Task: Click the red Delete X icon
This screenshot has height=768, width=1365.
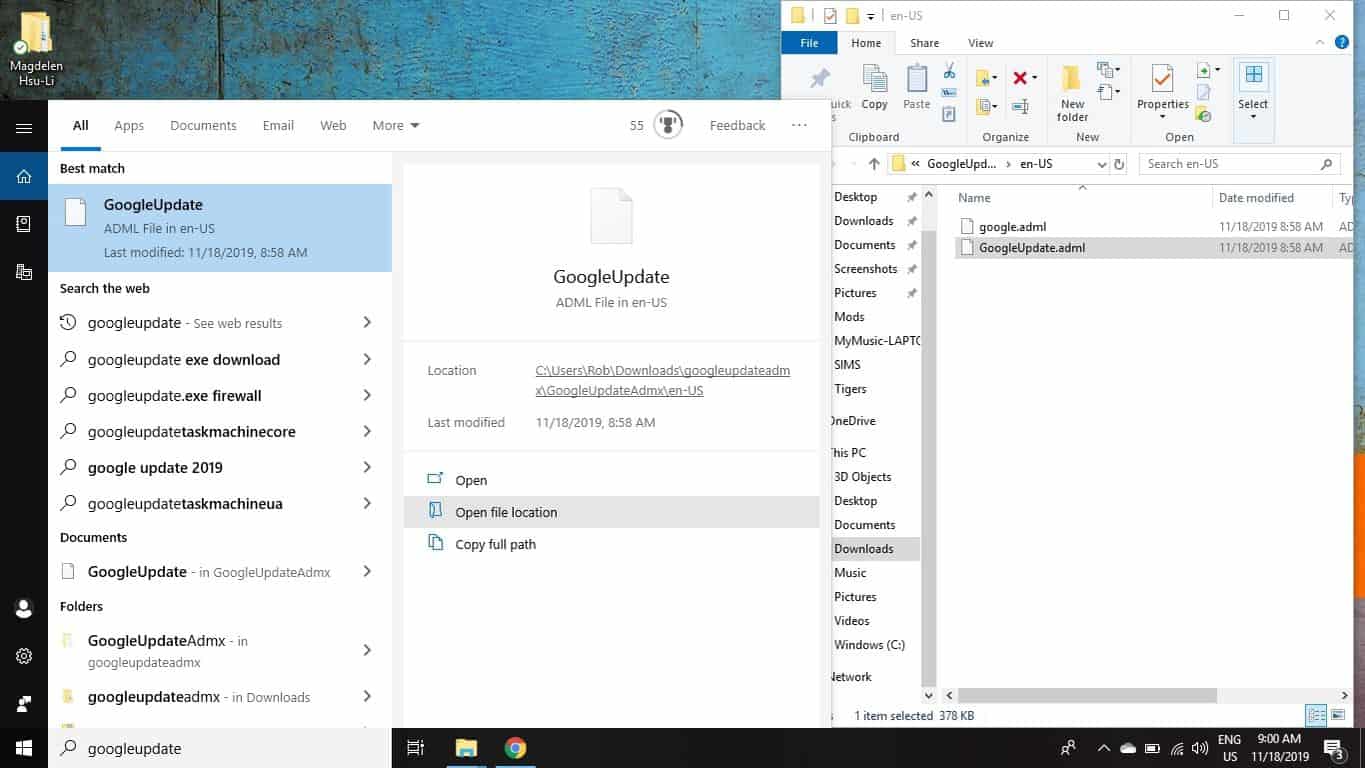Action: point(1020,78)
